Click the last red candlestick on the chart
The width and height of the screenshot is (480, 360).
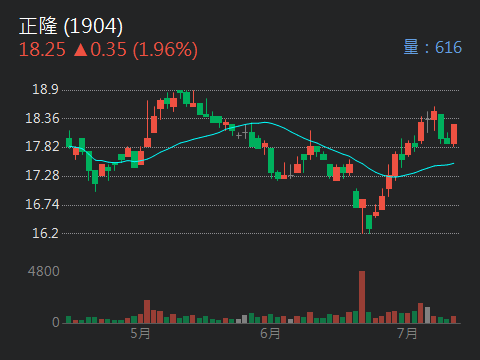pyautogui.click(x=454, y=134)
